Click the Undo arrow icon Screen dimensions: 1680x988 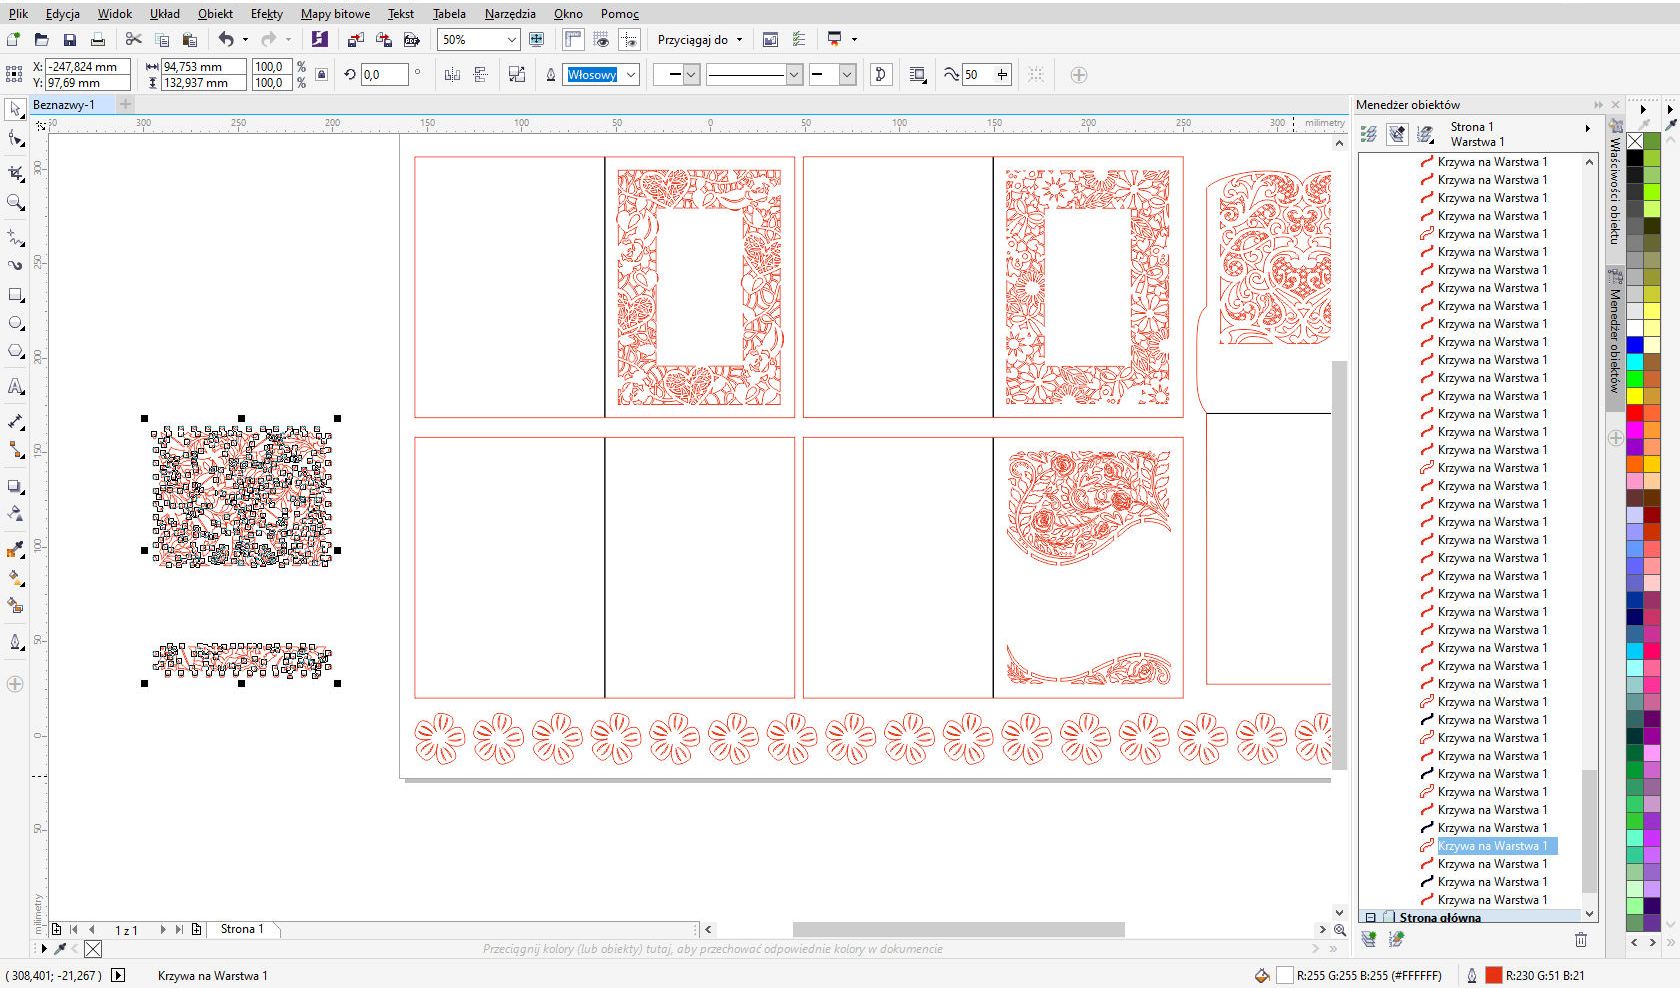click(226, 40)
